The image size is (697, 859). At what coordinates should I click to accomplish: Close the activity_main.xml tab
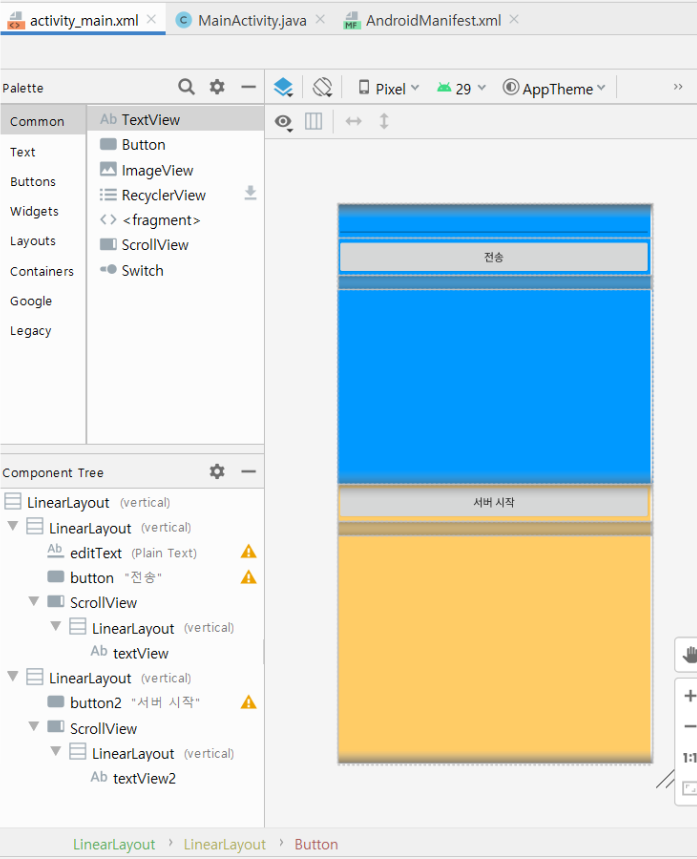152,20
